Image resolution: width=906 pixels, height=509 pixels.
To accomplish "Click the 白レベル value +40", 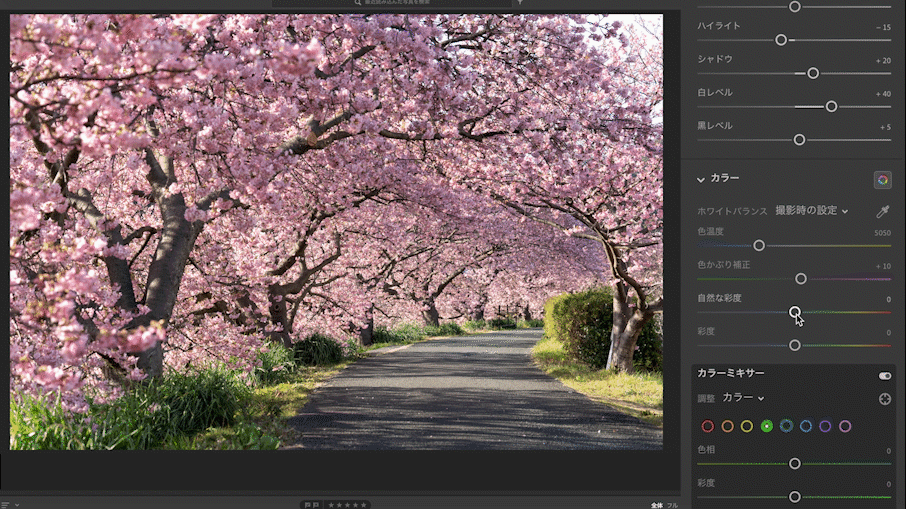I will pyautogui.click(x=883, y=94).
